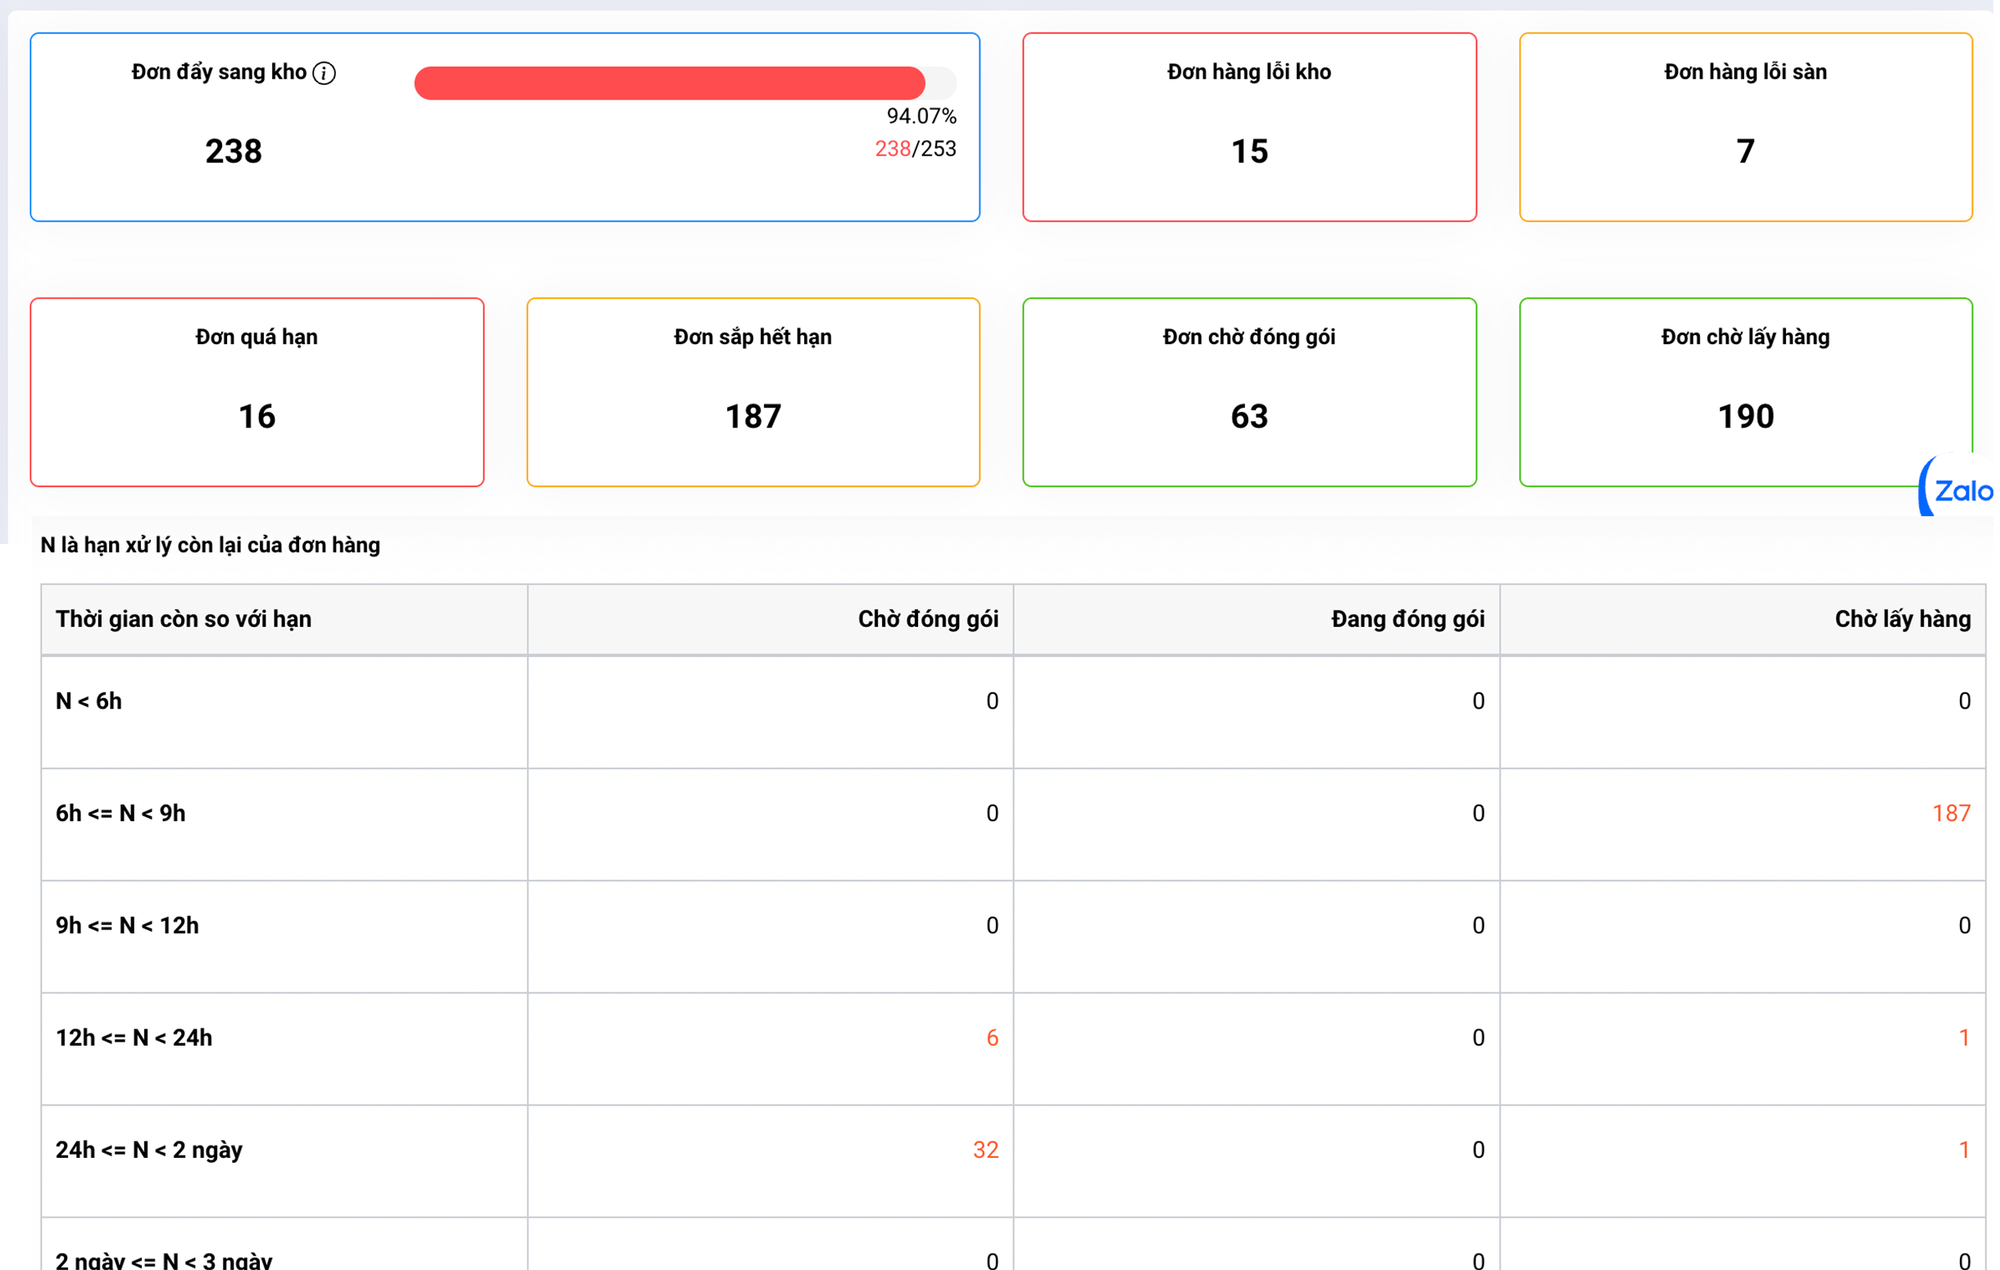Click the 6 in row 12h <= N < 24h
The height and width of the screenshot is (1270, 2000).
pyautogui.click(x=992, y=1038)
